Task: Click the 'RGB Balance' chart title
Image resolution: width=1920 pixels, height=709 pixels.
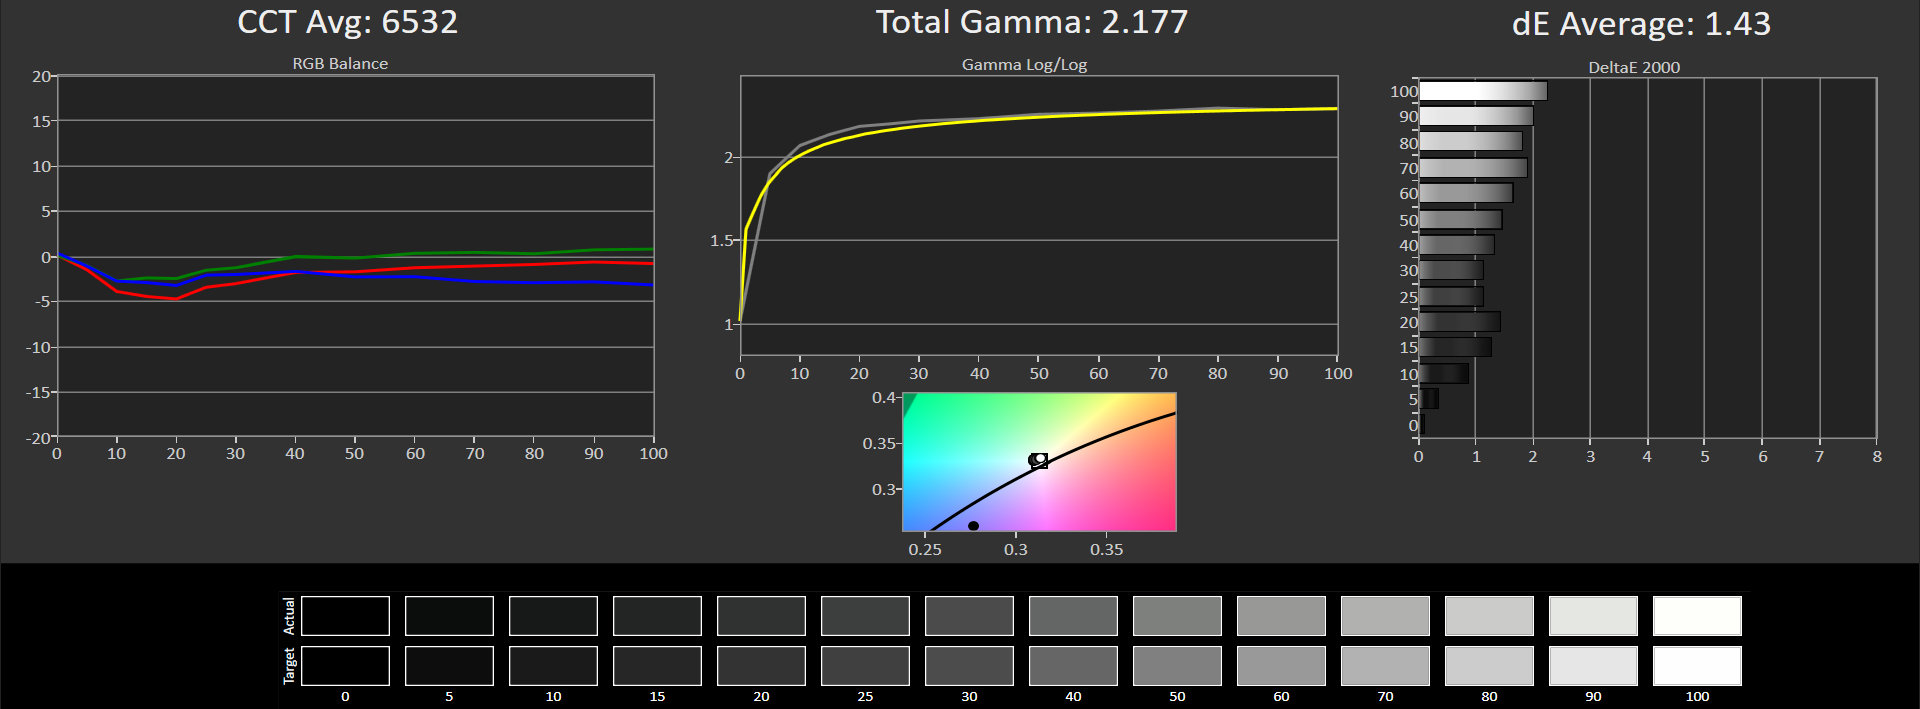Action: (340, 63)
